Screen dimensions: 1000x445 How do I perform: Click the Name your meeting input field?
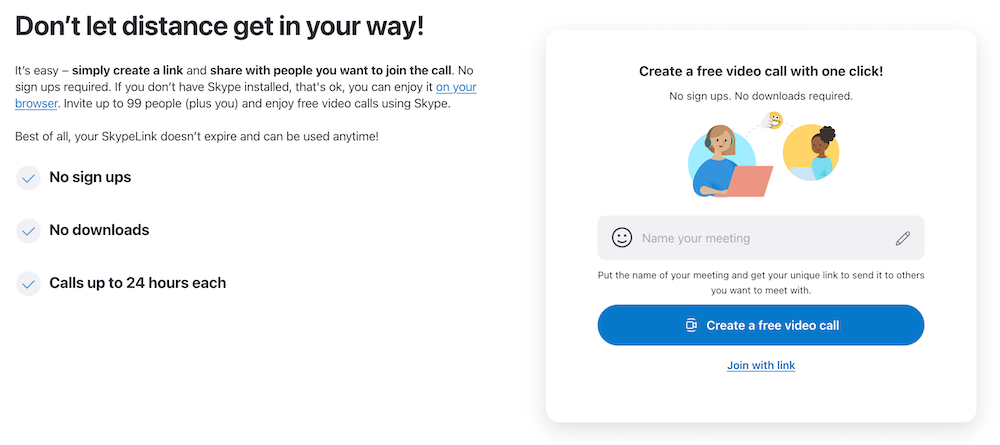[760, 238]
